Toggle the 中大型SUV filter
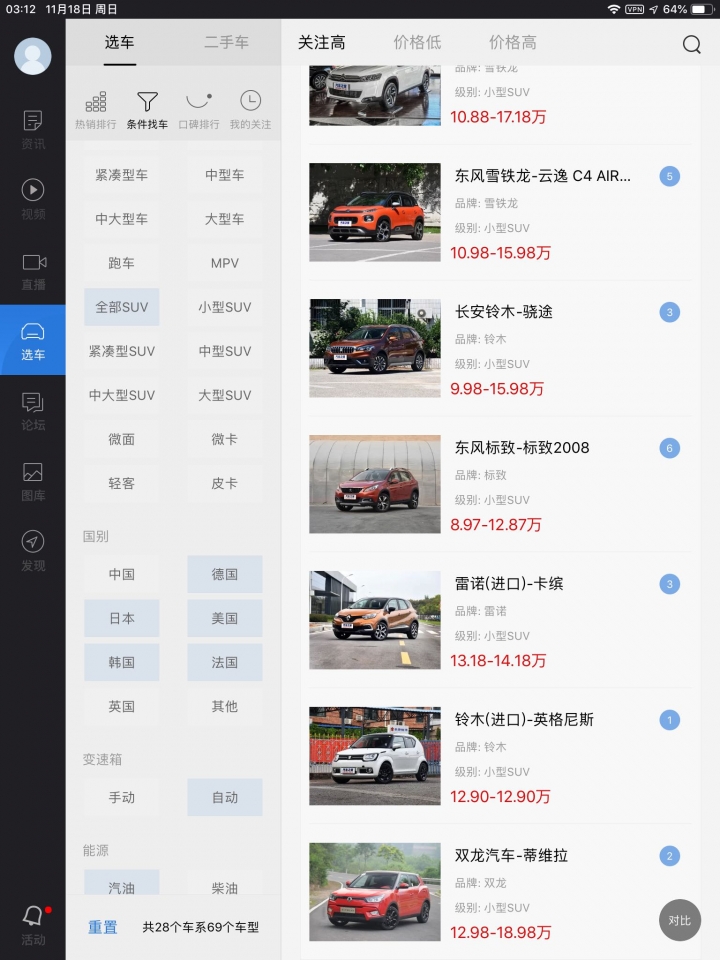Screen dimensions: 720x960 pyautogui.click(x=122, y=396)
